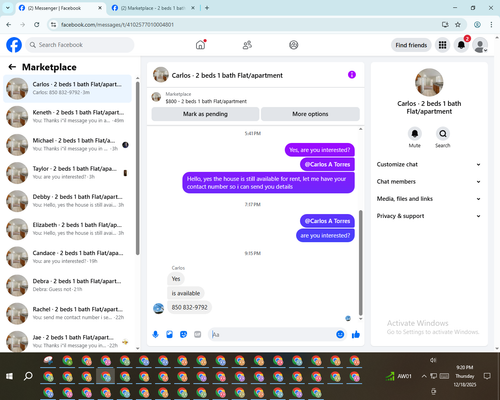Image resolution: width=500 pixels, height=400 pixels.
Task: Show hidden system tray icons
Action: pyautogui.click(x=424, y=376)
